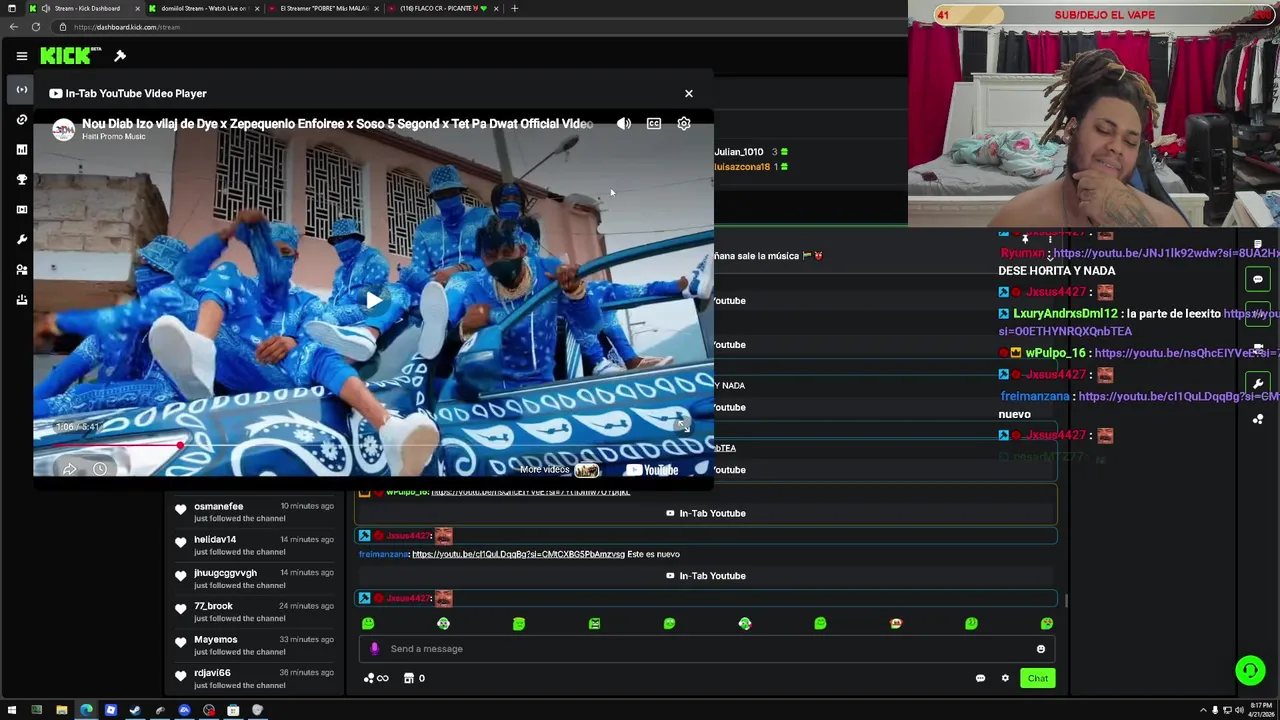Click the green Chat send button
The height and width of the screenshot is (720, 1280).
point(1038,678)
